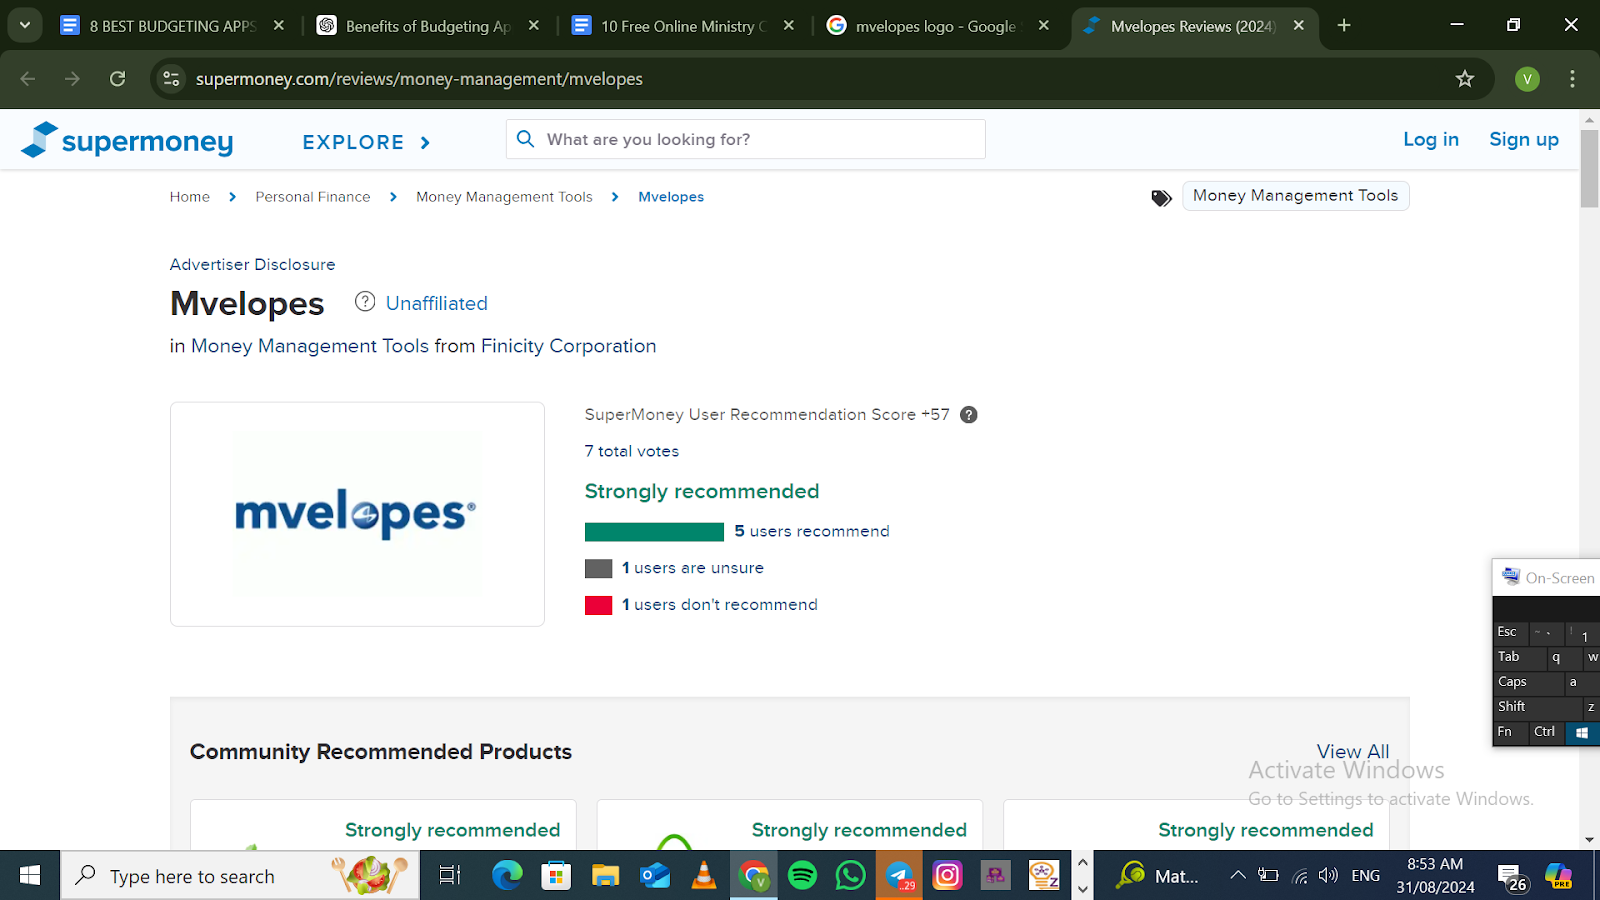The height and width of the screenshot is (900, 1600).
Task: Click the ENG language indicator
Action: (x=1366, y=876)
